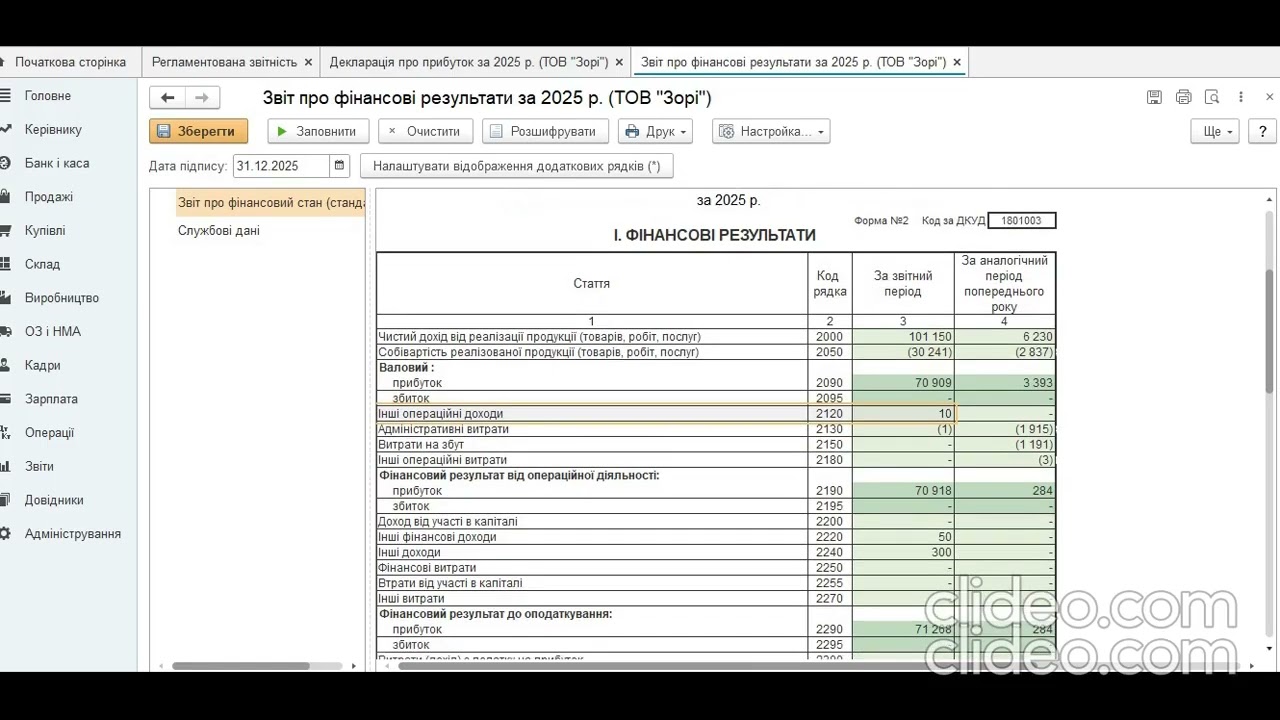
Task: Select the (30 241) cell in row 2050
Action: click(x=903, y=353)
